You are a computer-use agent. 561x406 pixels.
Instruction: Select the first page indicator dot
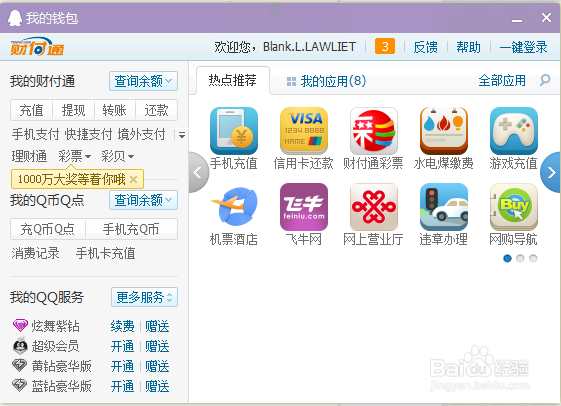(507, 258)
